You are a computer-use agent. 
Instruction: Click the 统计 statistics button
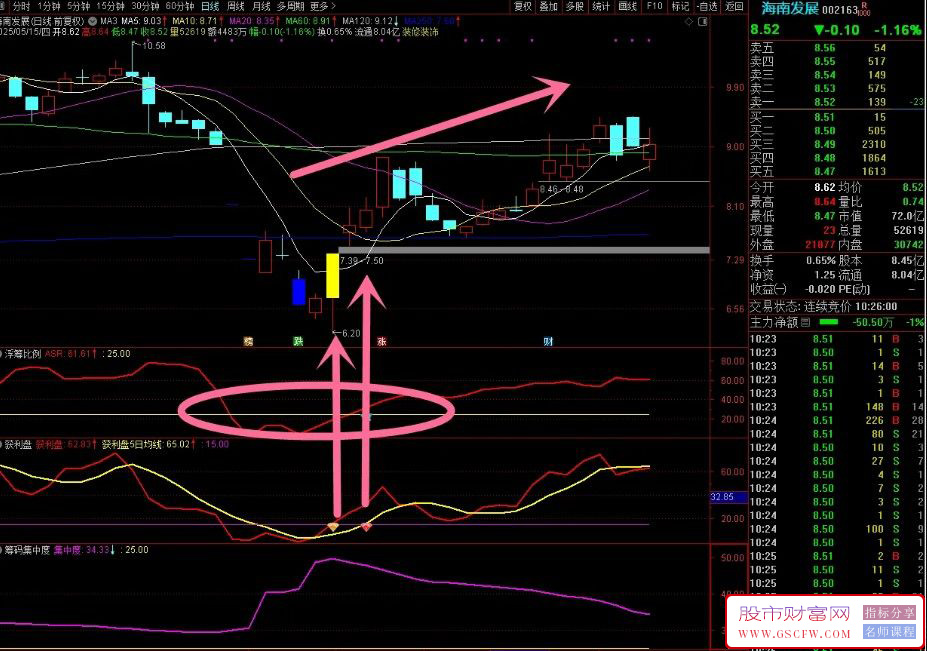(x=601, y=6)
